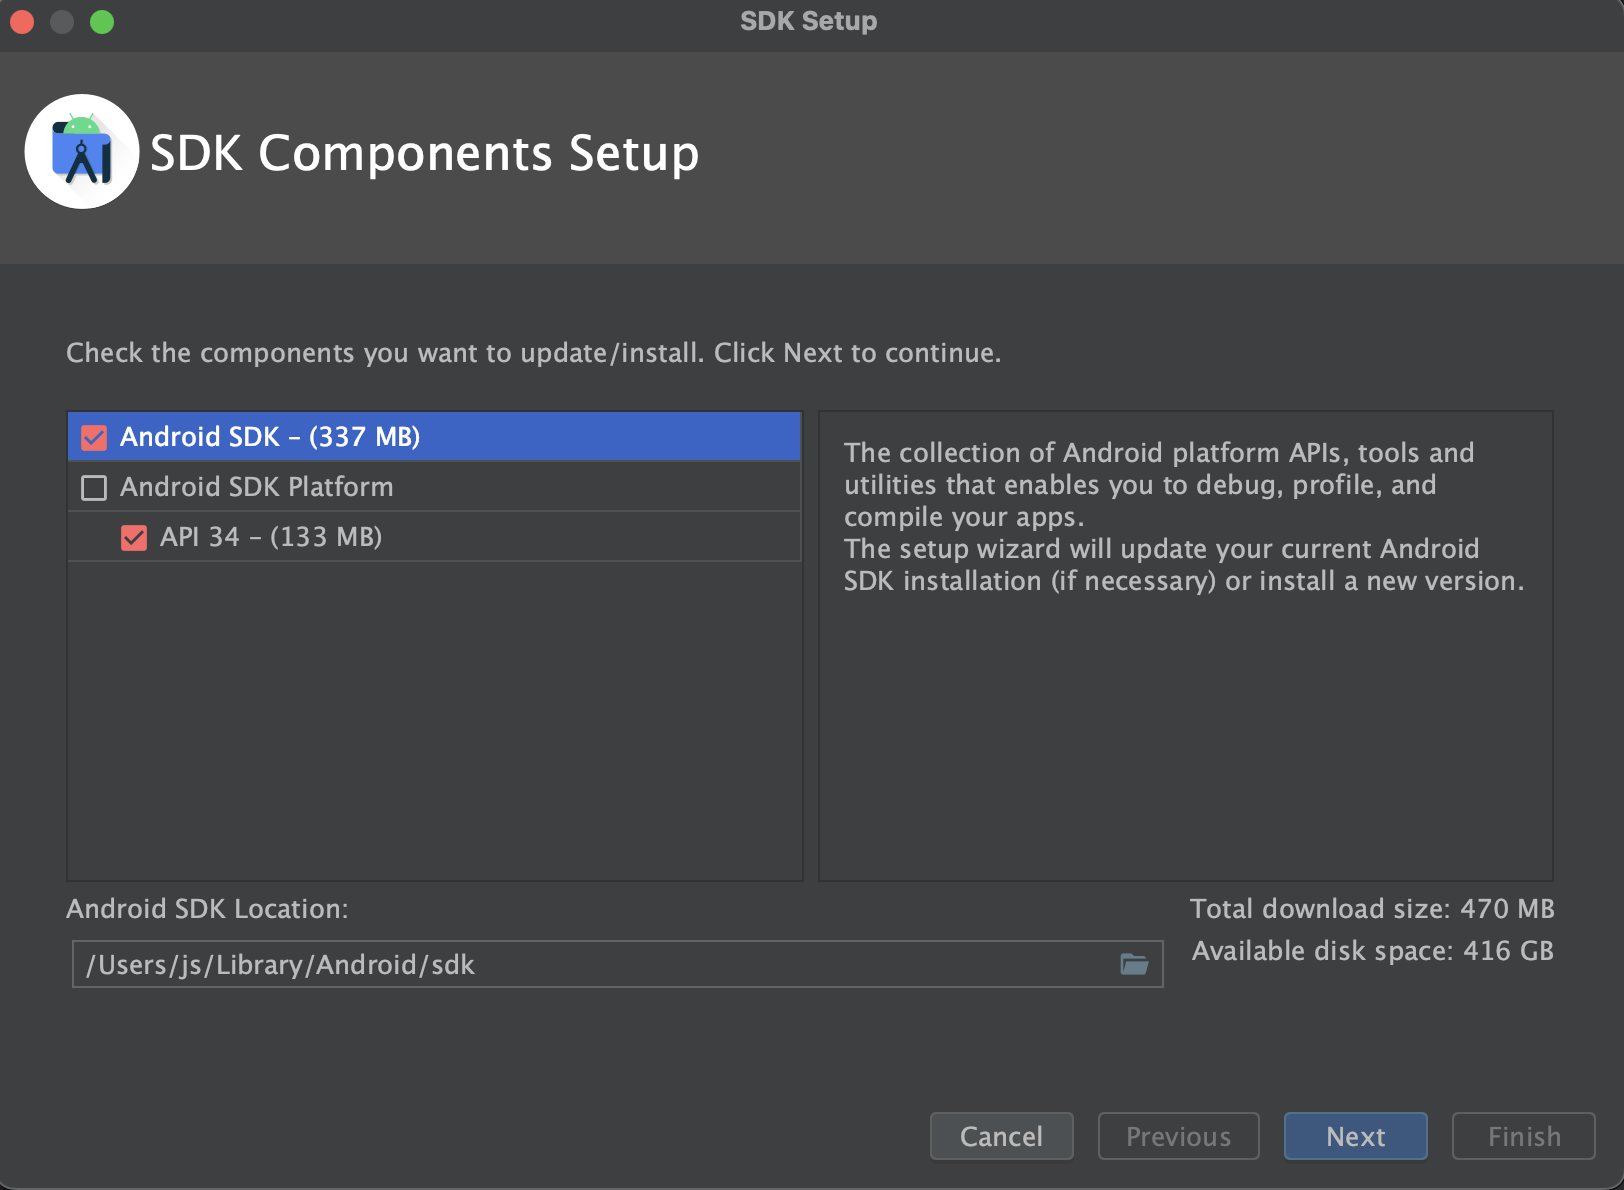Click the SDK Setup window title
Image resolution: width=1624 pixels, height=1190 pixels.
tap(808, 21)
